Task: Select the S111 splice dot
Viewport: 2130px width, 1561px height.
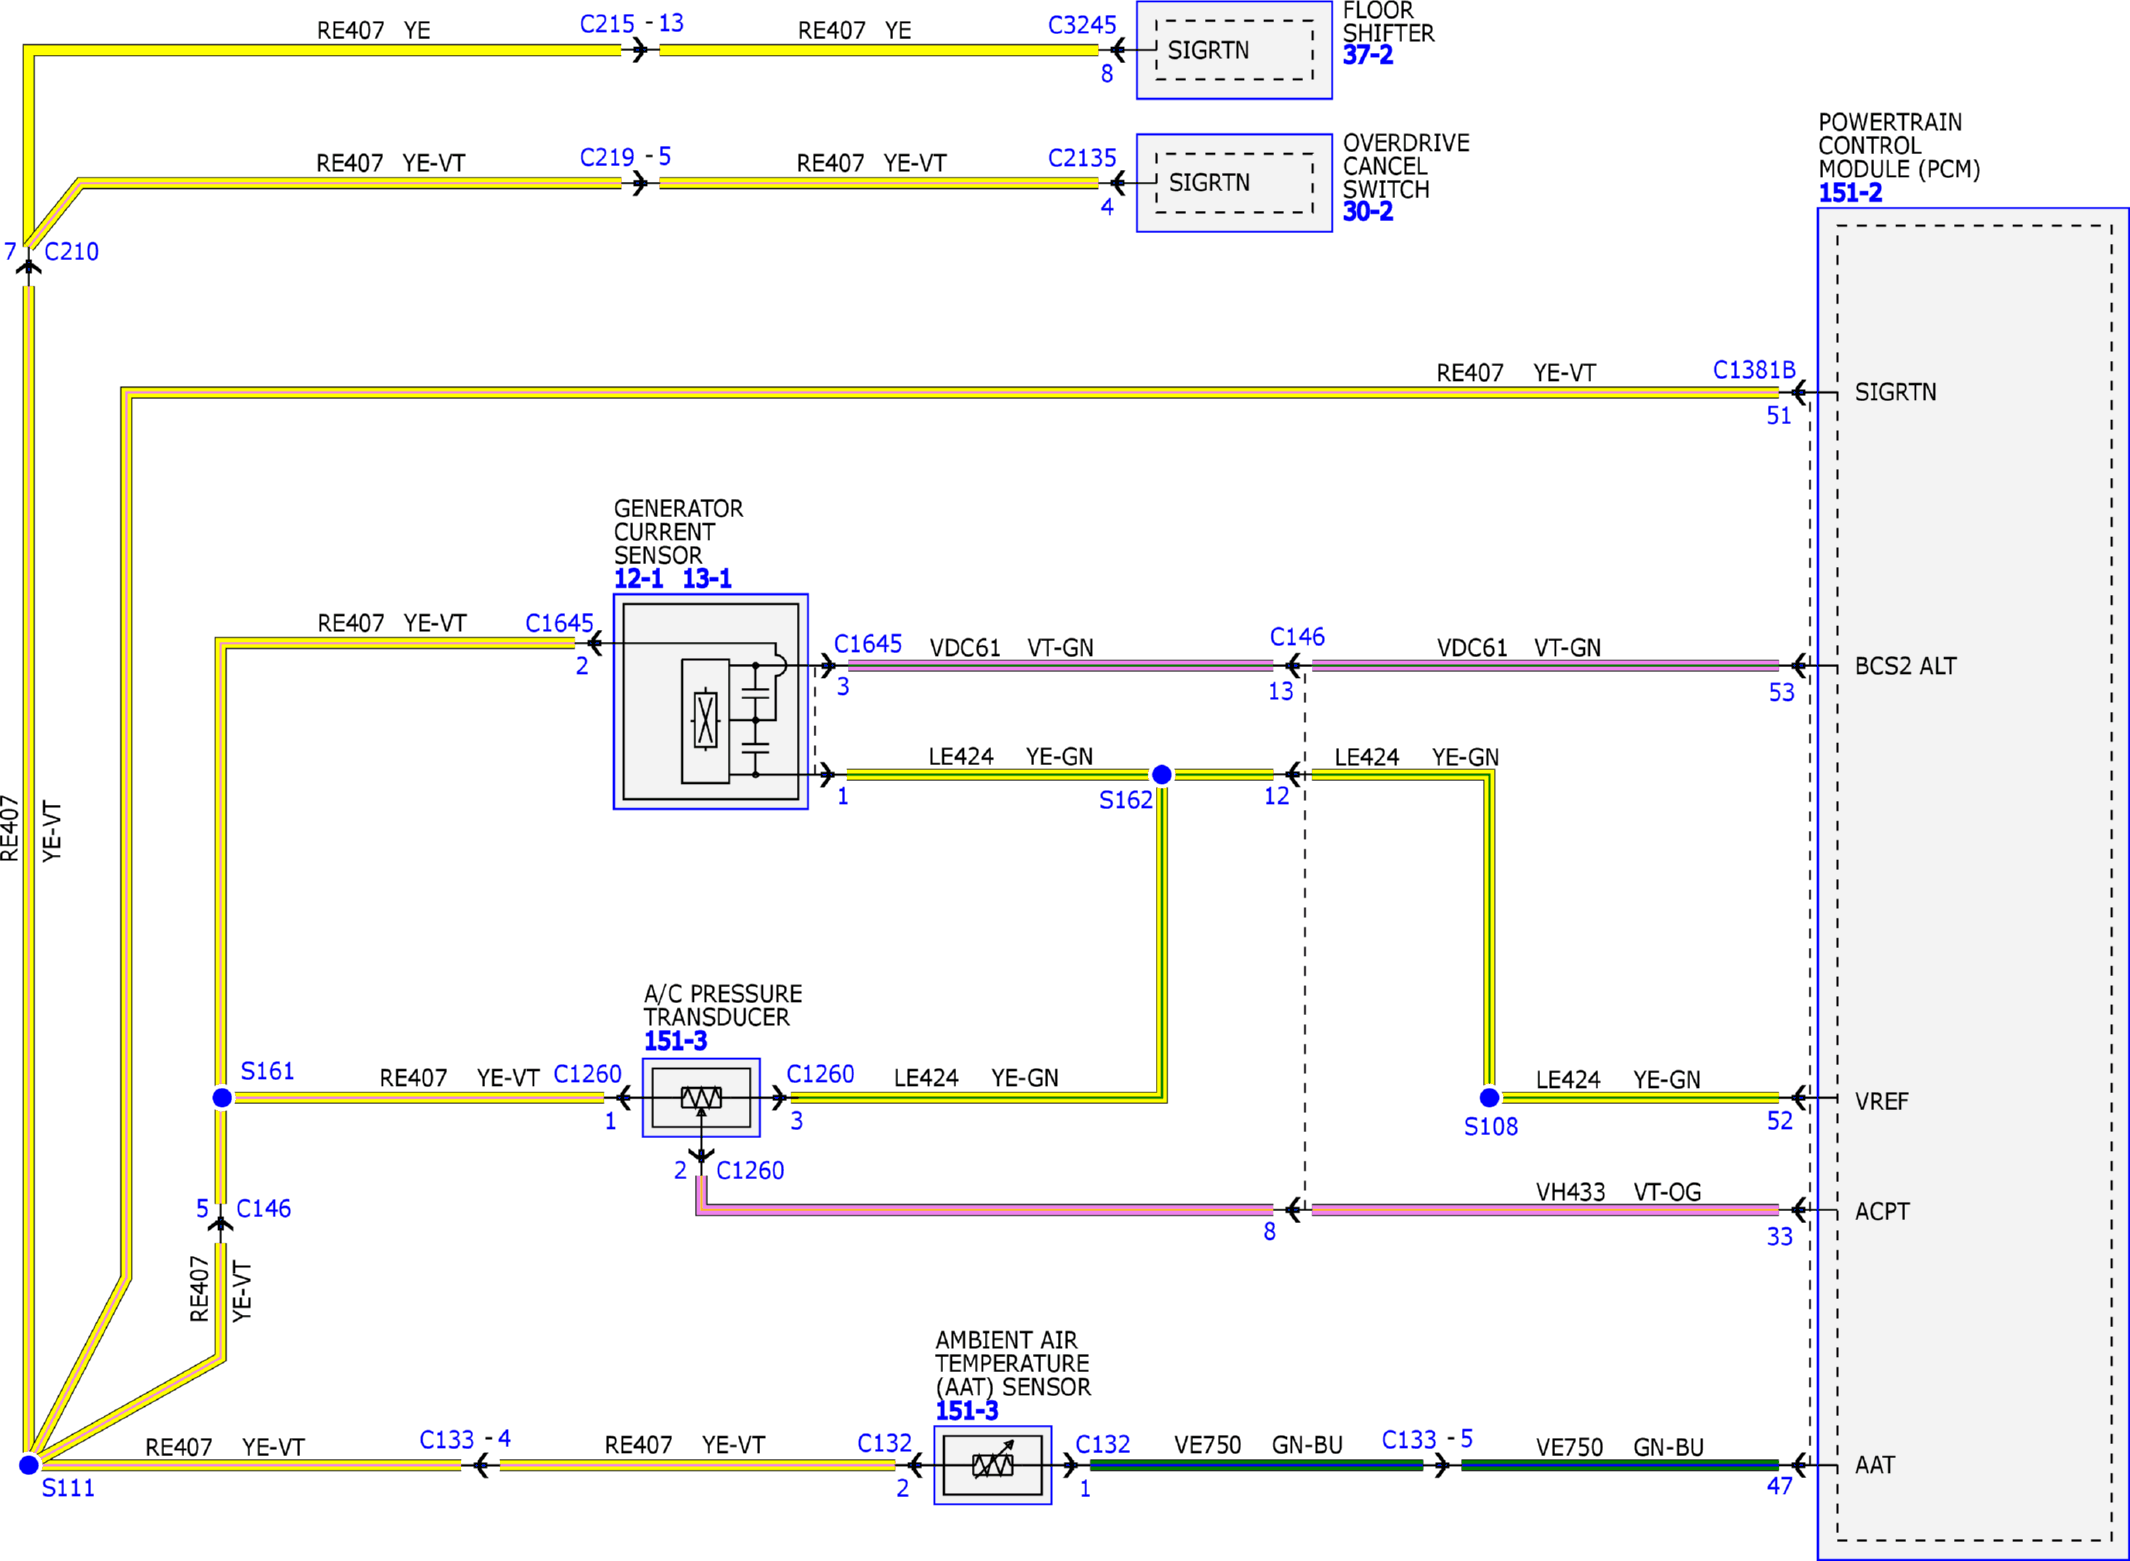Action: pos(29,1465)
